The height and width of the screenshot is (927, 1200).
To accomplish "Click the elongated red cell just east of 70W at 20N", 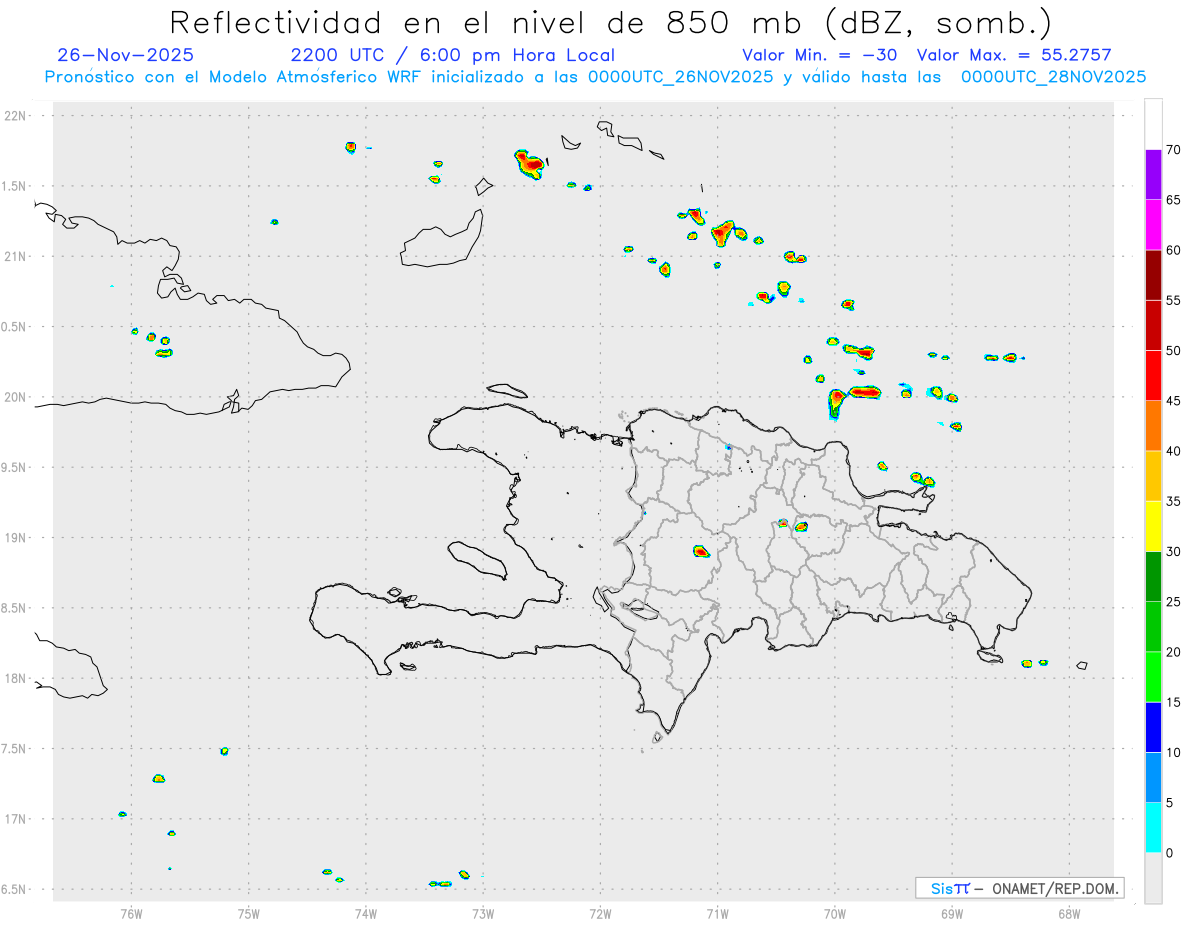I will [x=864, y=392].
